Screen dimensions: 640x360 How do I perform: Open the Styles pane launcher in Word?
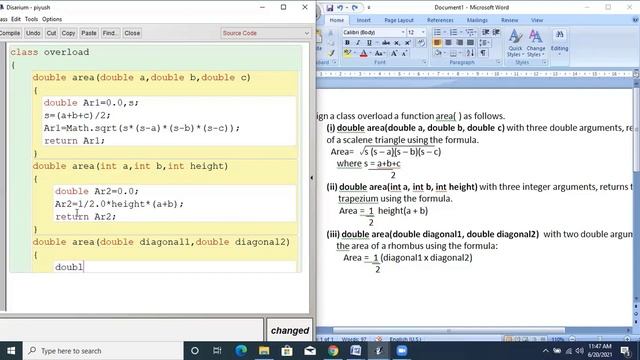point(544,62)
